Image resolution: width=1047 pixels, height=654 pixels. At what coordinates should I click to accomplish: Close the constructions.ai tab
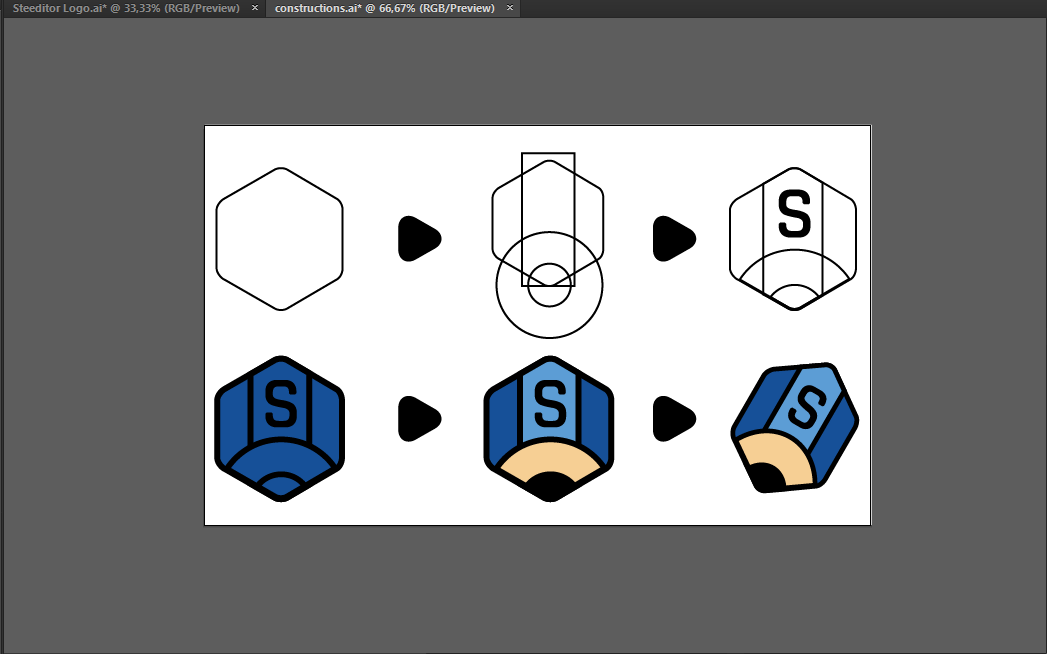point(509,8)
